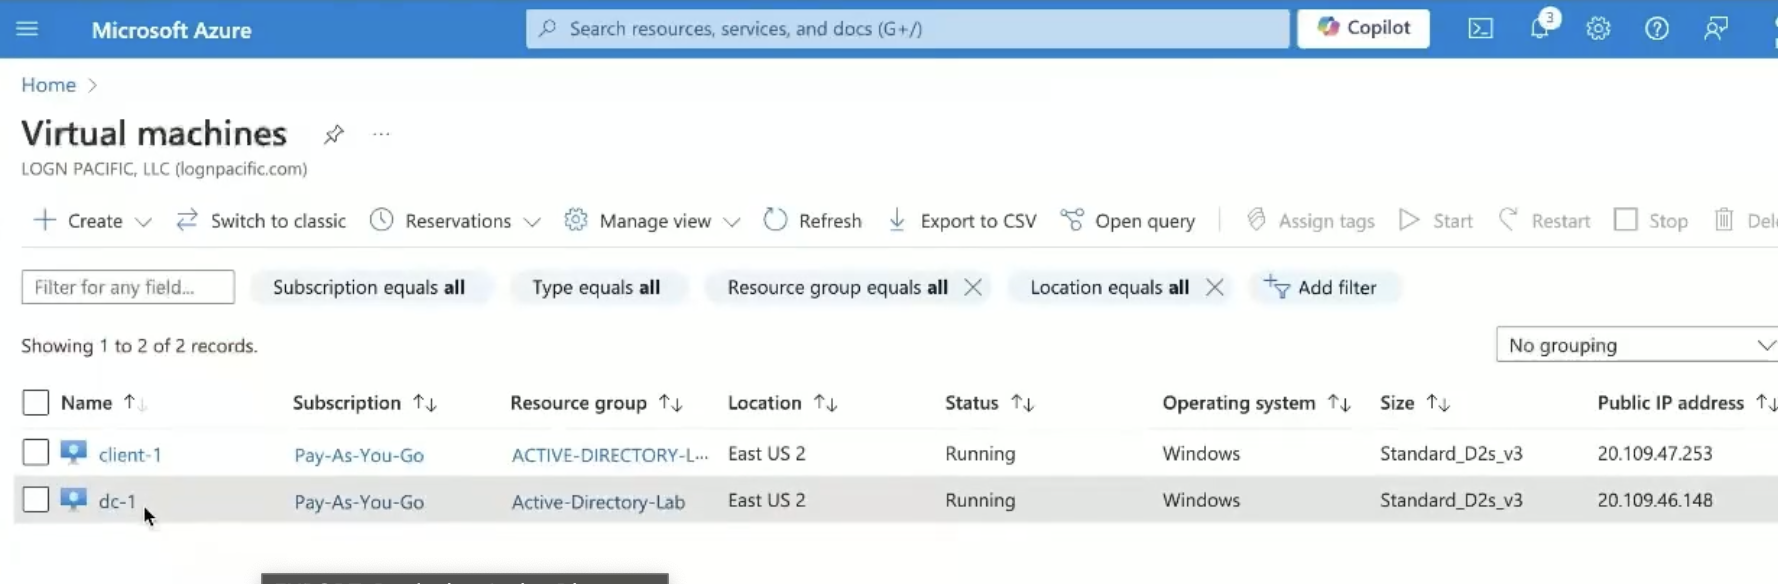Image resolution: width=1778 pixels, height=584 pixels.
Task: Open portal settings gear
Action: [1598, 29]
